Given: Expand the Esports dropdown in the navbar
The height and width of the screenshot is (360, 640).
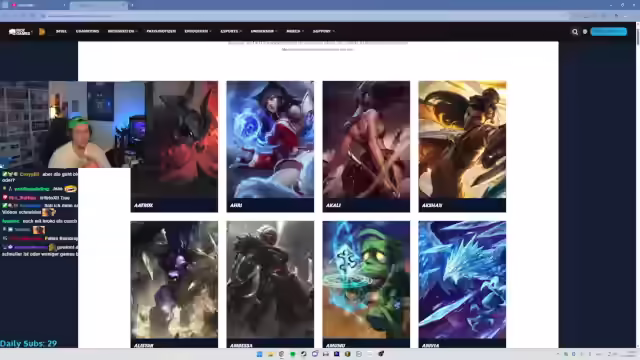Looking at the screenshot, I should coord(231,31).
